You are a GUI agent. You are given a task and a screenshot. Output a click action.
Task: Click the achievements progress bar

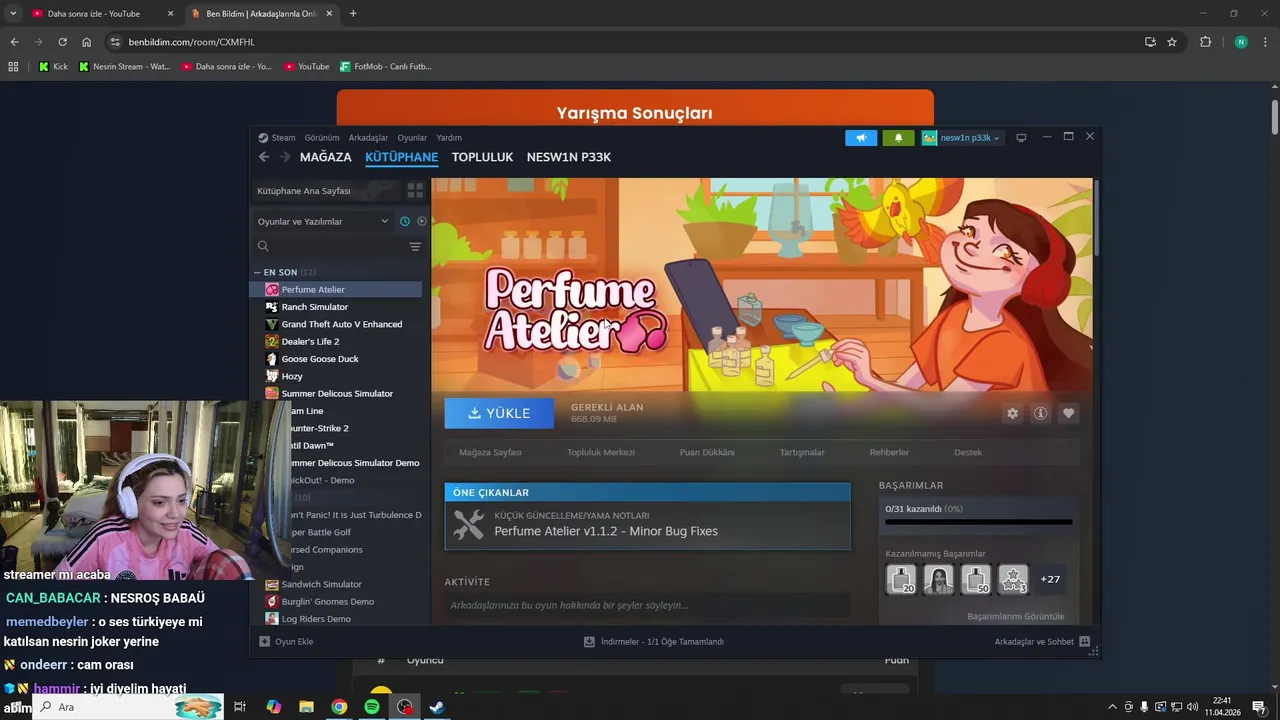click(978, 522)
